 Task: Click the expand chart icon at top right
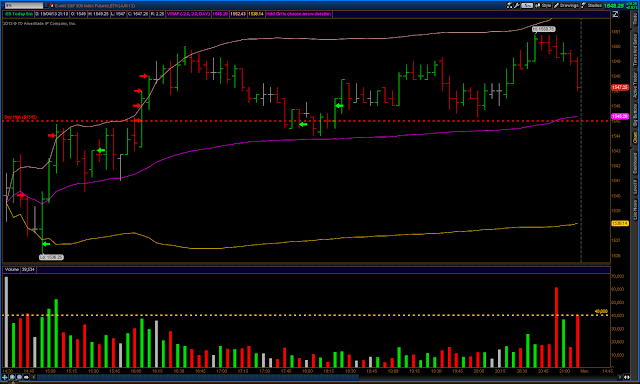point(615,14)
